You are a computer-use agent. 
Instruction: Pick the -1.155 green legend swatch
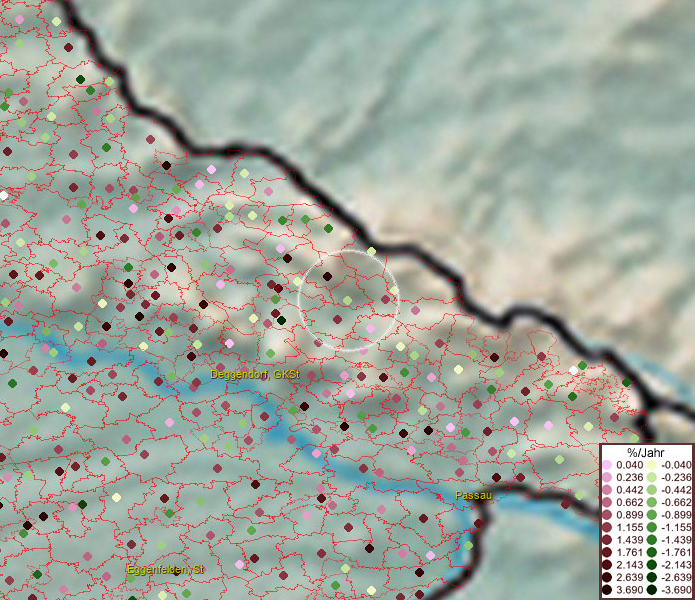click(x=652, y=527)
